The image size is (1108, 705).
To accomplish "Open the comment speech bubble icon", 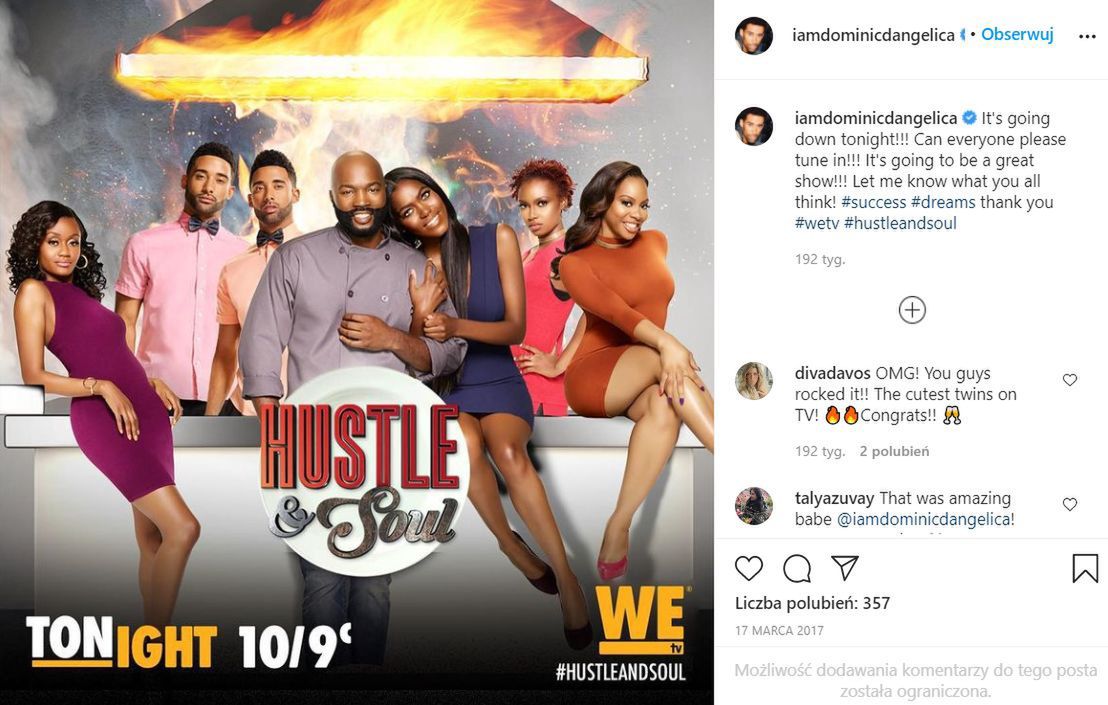I will (x=797, y=568).
